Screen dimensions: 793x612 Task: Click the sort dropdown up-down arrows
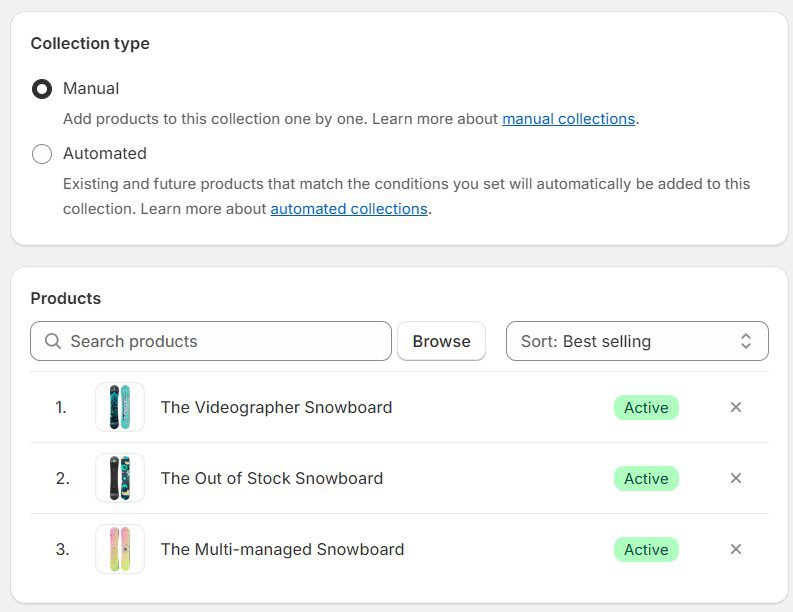click(x=745, y=341)
